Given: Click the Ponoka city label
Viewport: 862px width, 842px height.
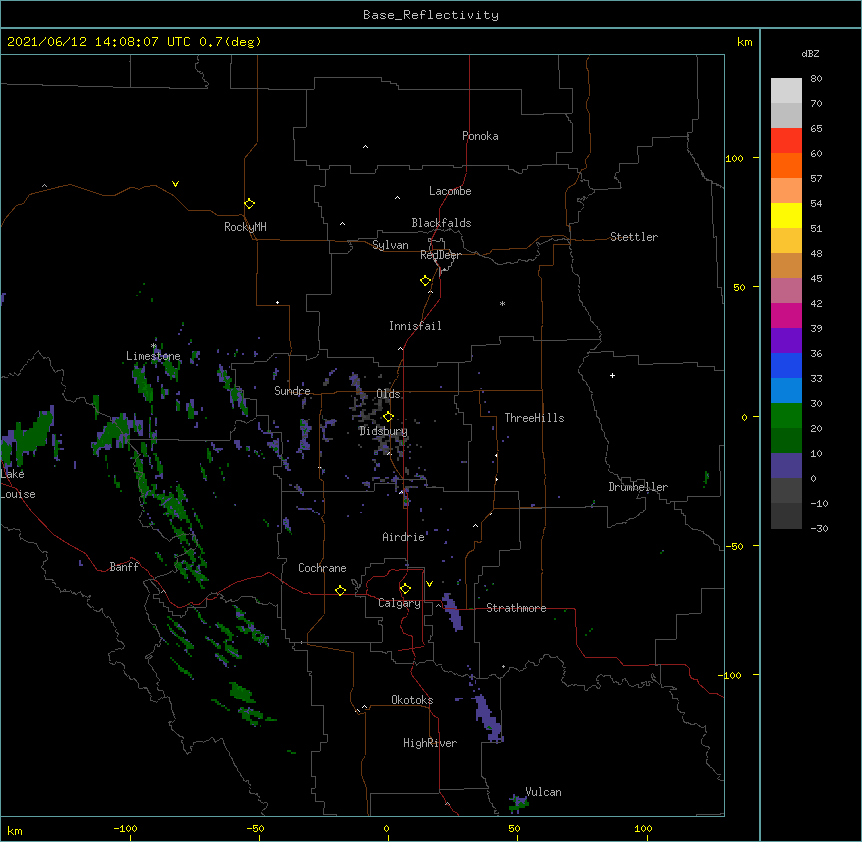Looking at the screenshot, I should [x=480, y=136].
